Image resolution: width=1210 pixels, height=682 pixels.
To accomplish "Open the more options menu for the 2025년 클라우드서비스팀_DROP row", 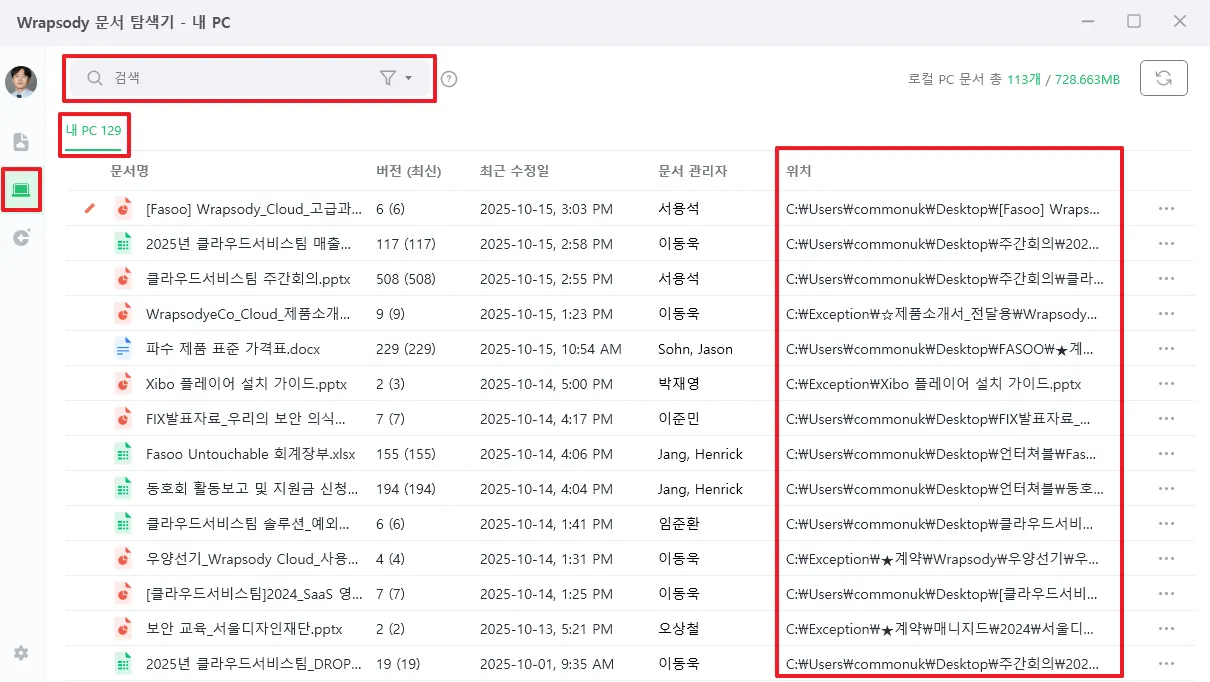I will tap(1165, 664).
